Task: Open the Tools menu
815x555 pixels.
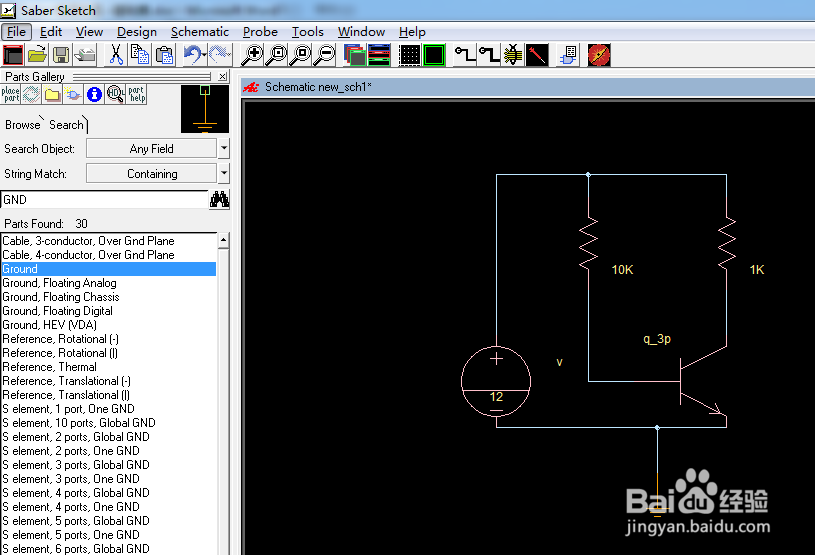Action: (x=308, y=32)
